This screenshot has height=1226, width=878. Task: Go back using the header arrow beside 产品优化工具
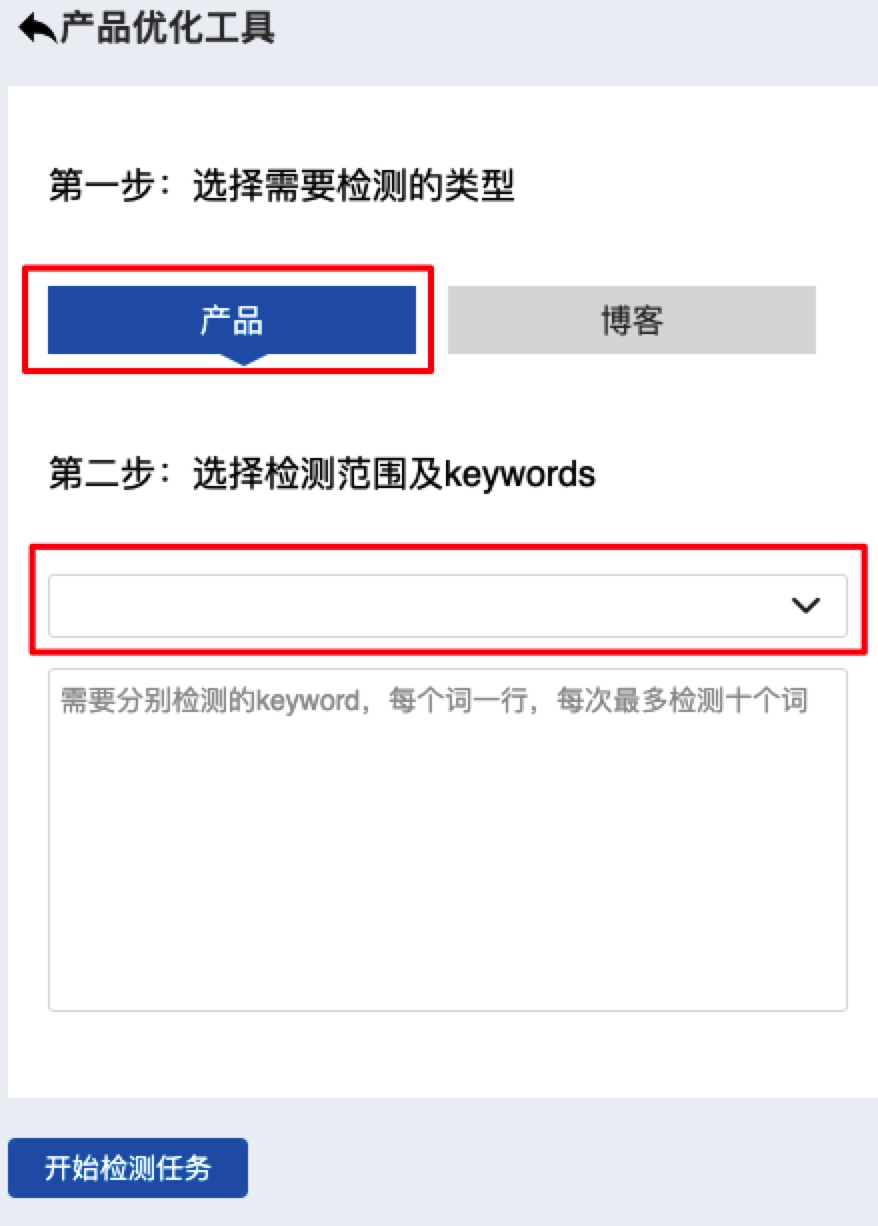(x=37, y=29)
